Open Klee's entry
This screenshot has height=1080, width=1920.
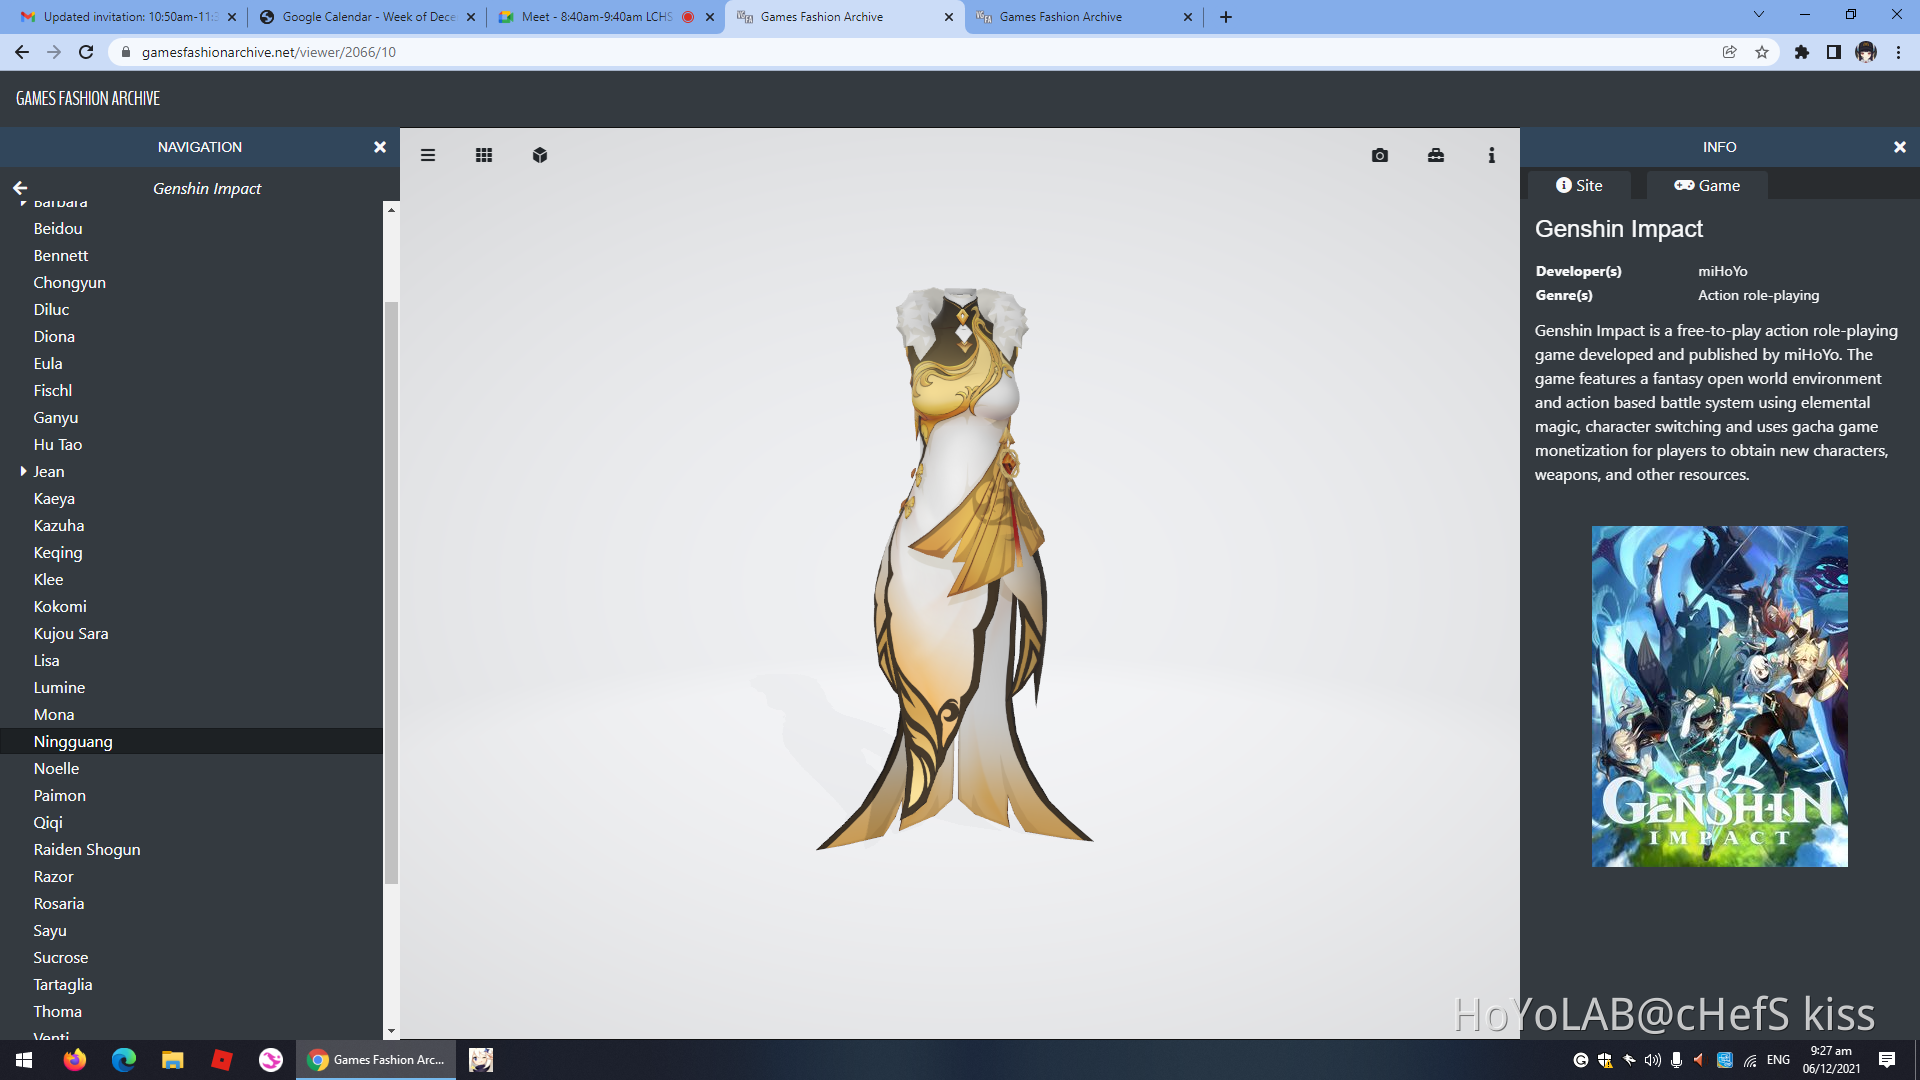[x=48, y=580]
